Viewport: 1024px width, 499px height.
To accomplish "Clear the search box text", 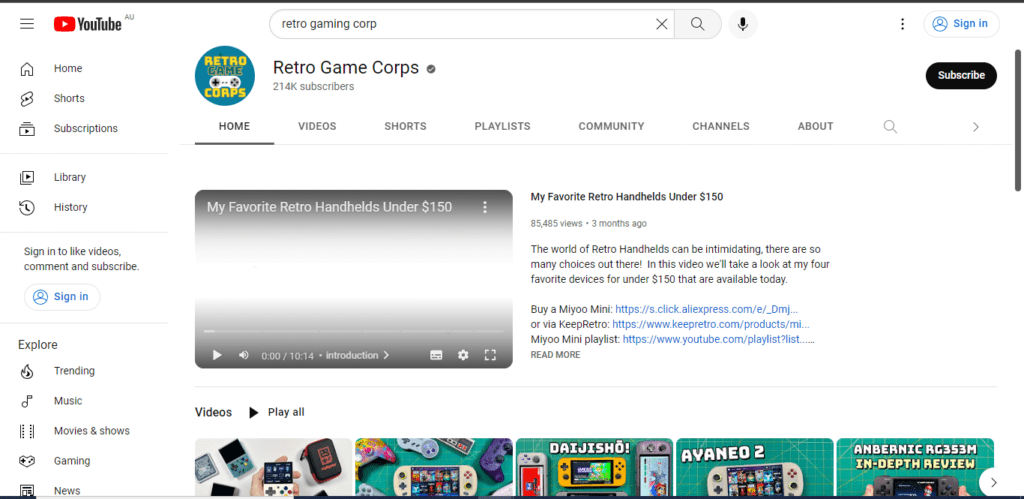I will click(x=662, y=24).
